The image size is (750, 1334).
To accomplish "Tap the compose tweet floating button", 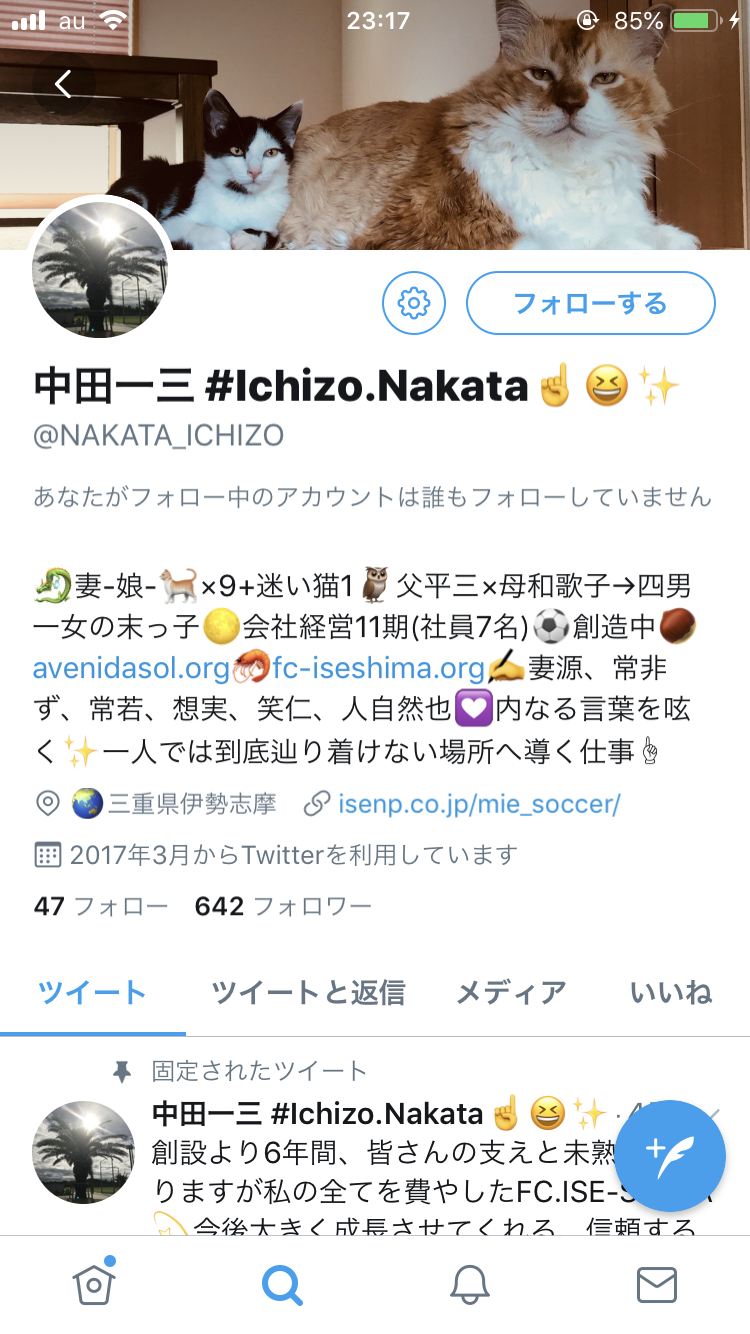I will 670,1156.
